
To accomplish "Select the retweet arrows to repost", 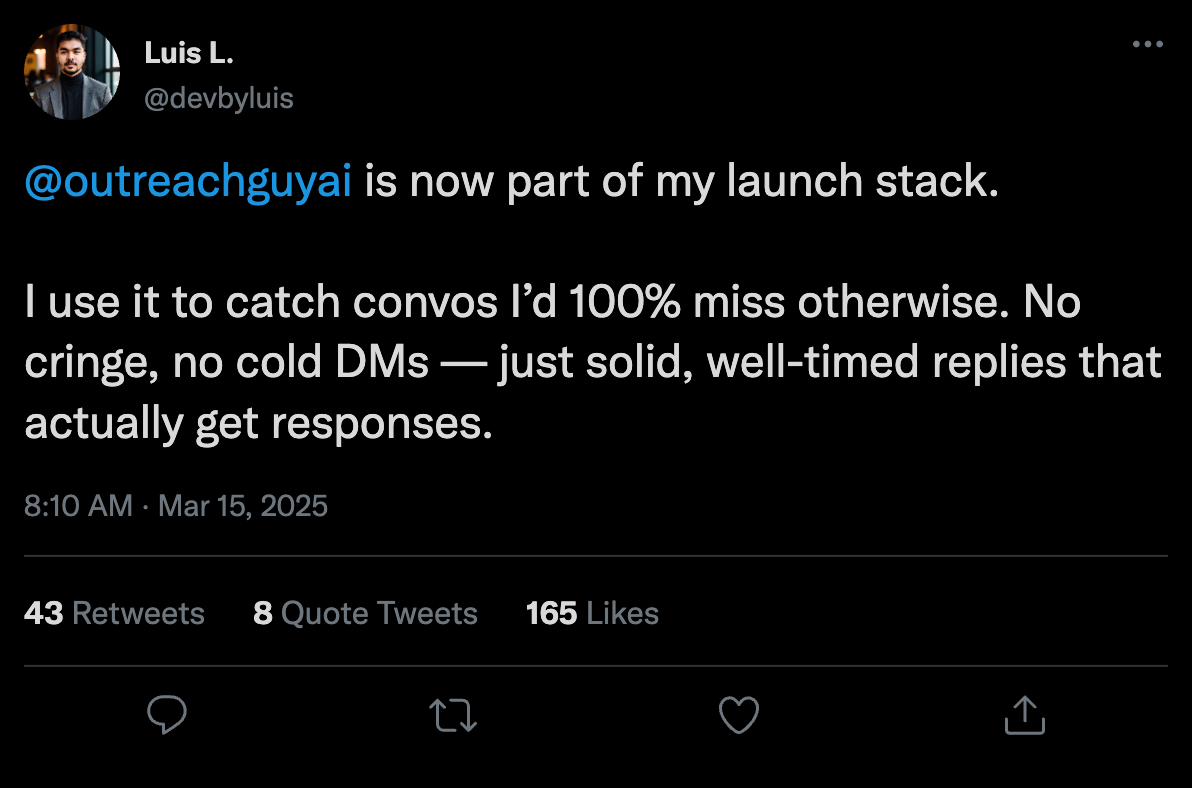I will (x=453, y=714).
